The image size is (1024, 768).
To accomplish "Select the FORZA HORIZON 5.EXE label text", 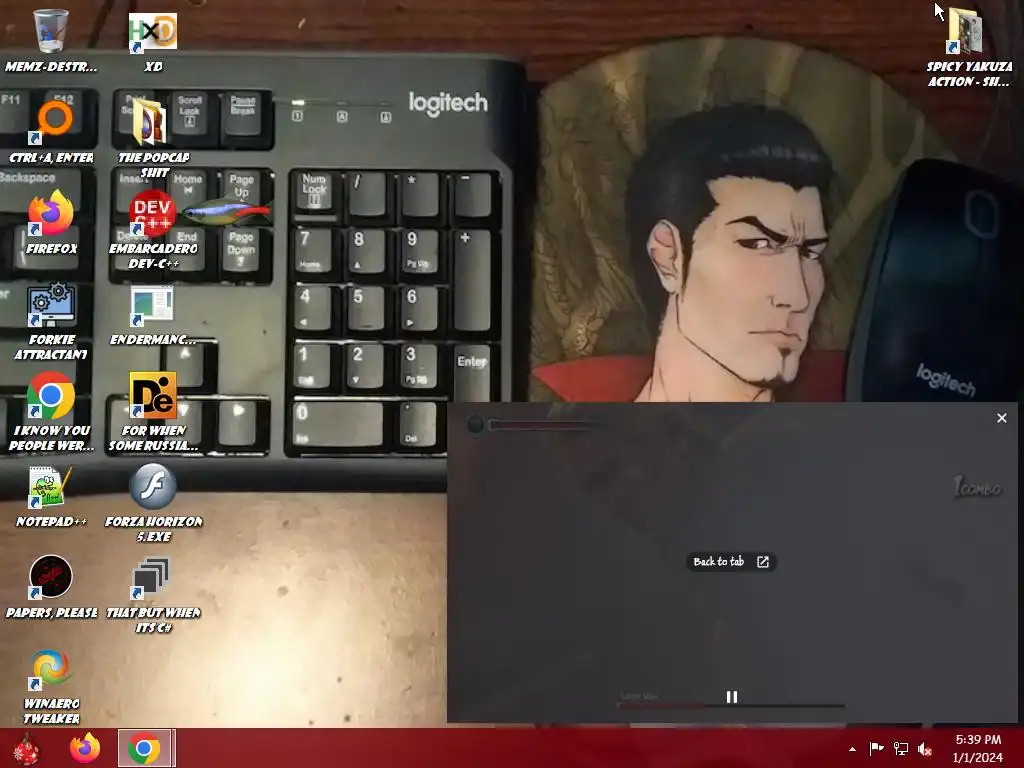I will tap(153, 529).
